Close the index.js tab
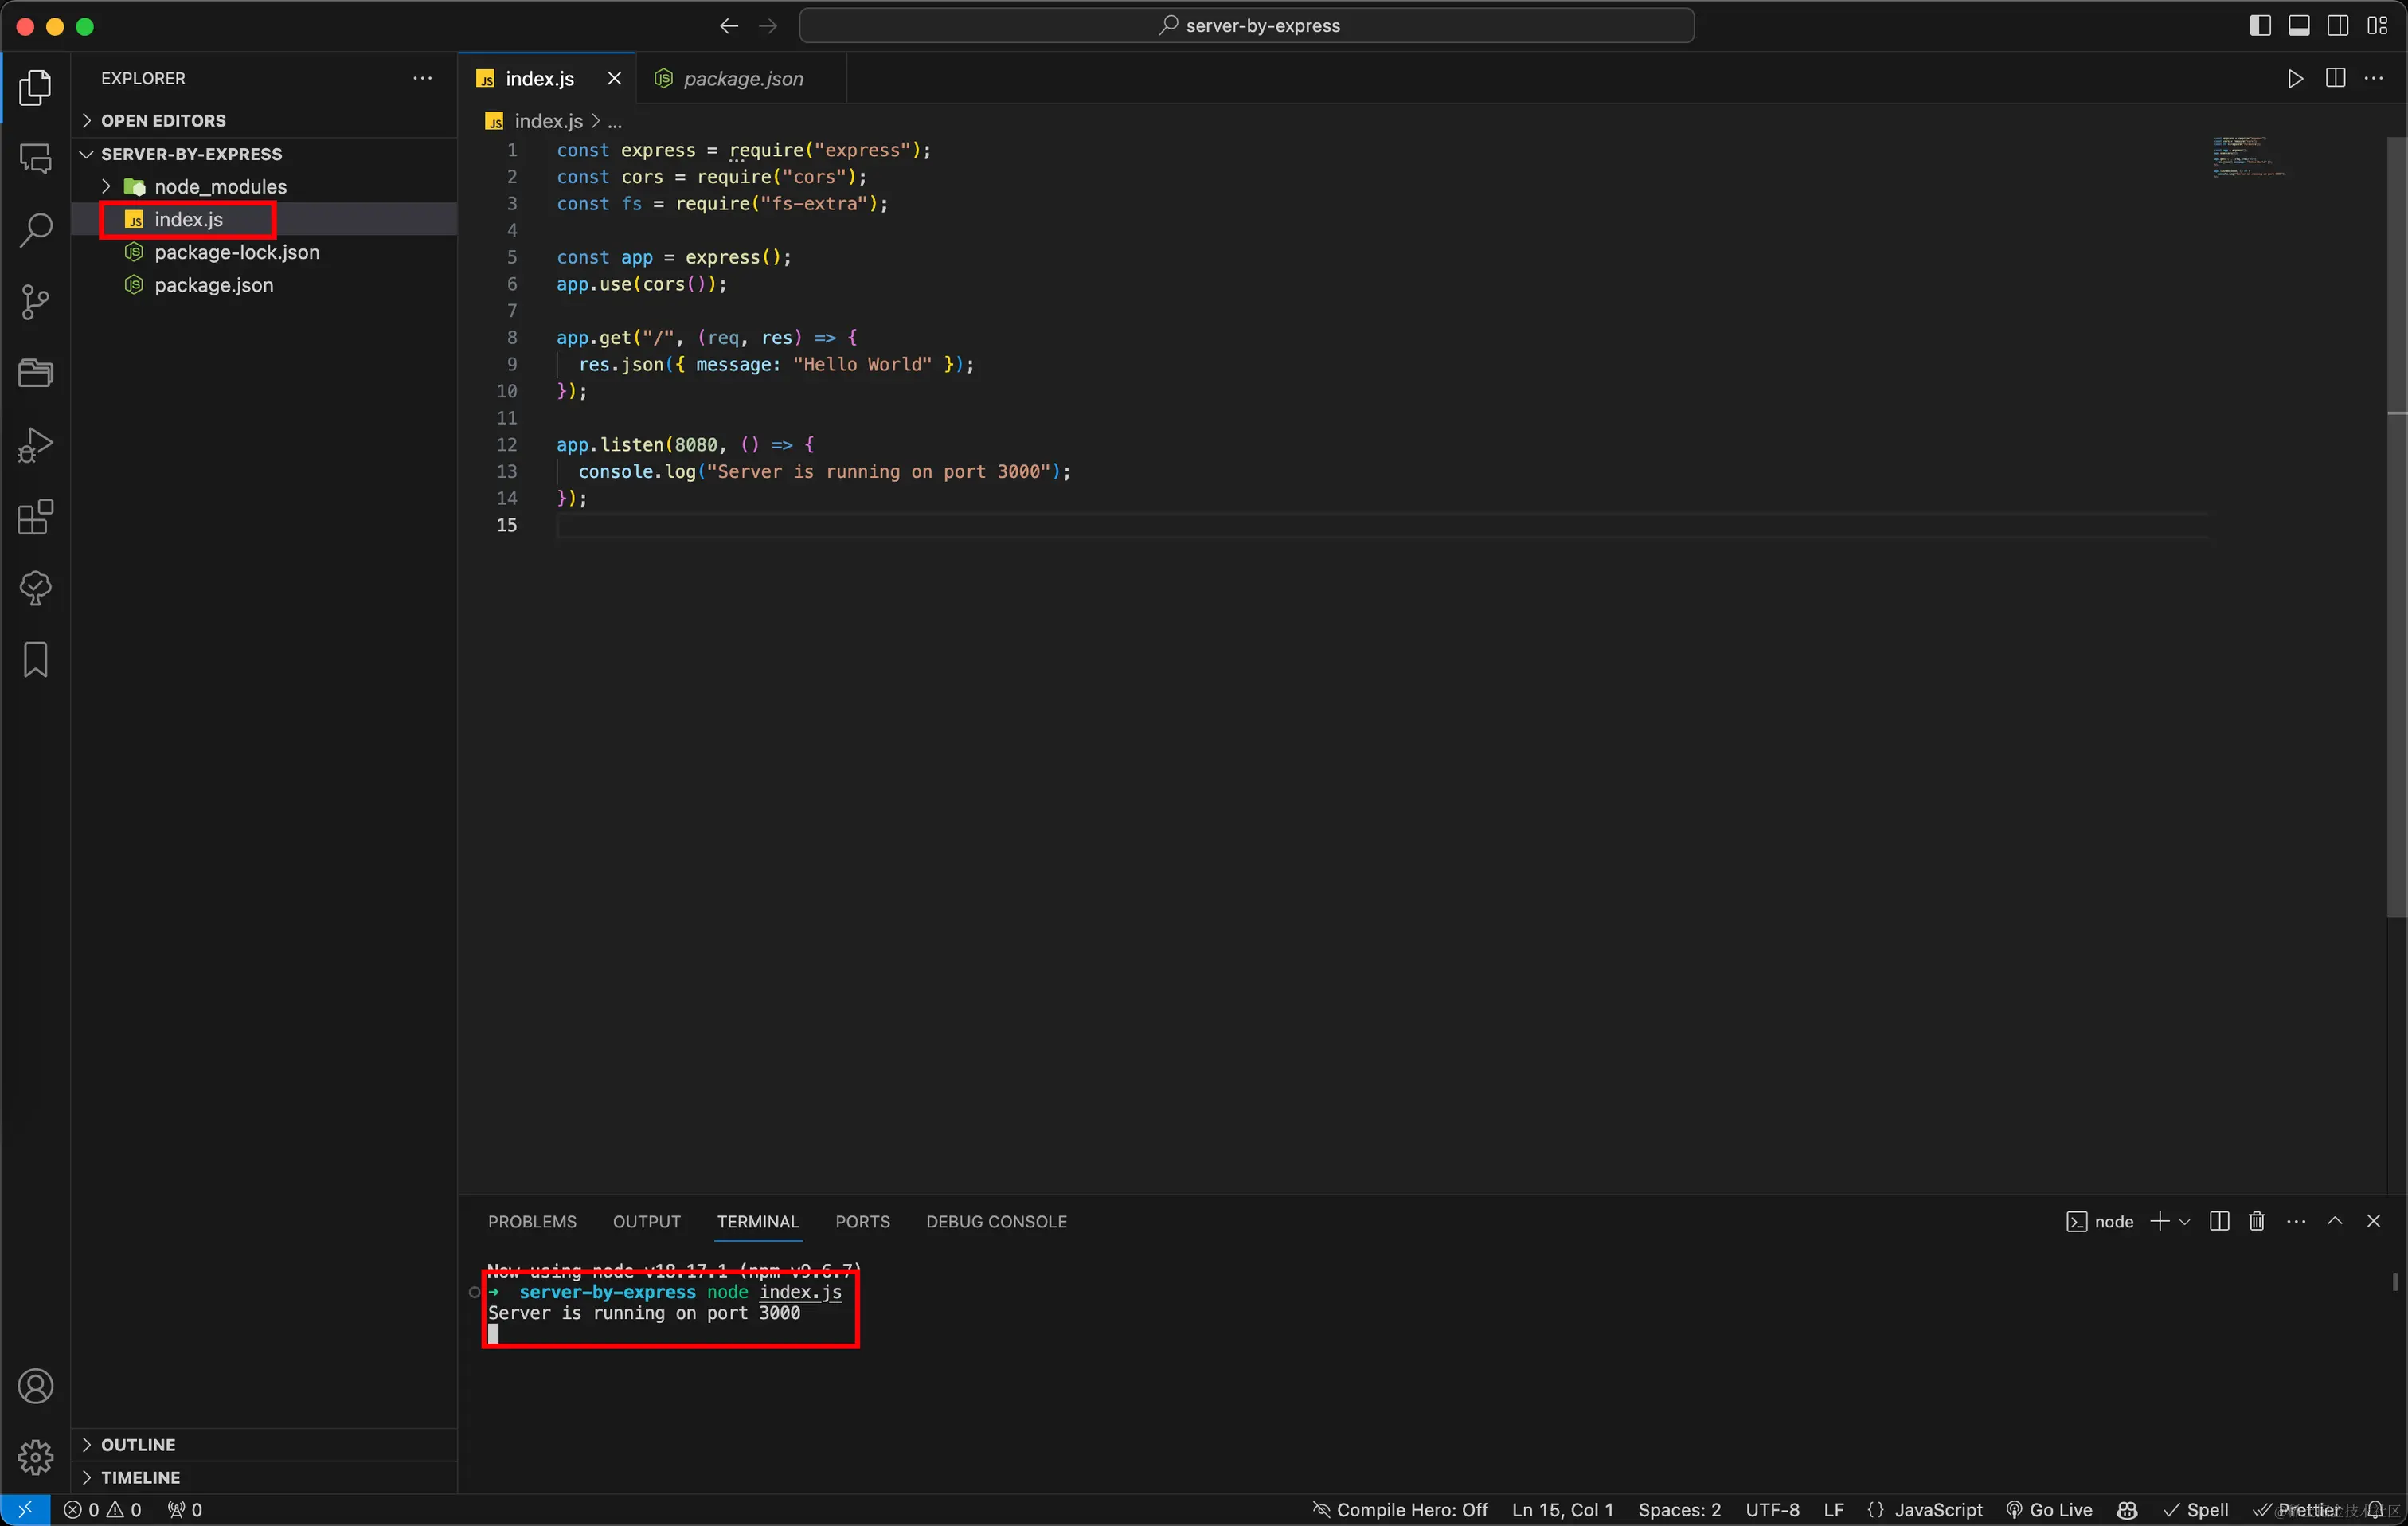The image size is (2408, 1526). (614, 78)
